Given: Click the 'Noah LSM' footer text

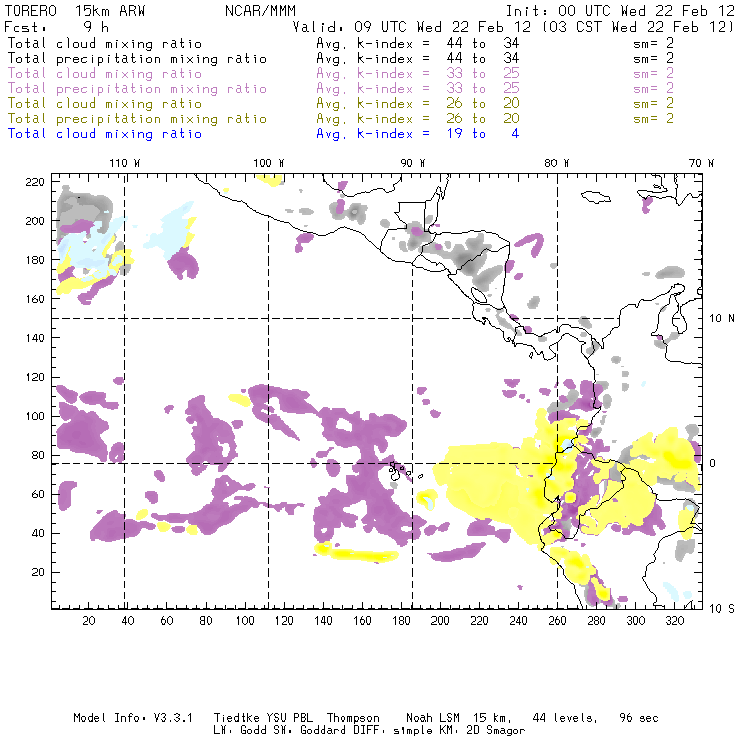Looking at the screenshot, I should pos(432,718).
